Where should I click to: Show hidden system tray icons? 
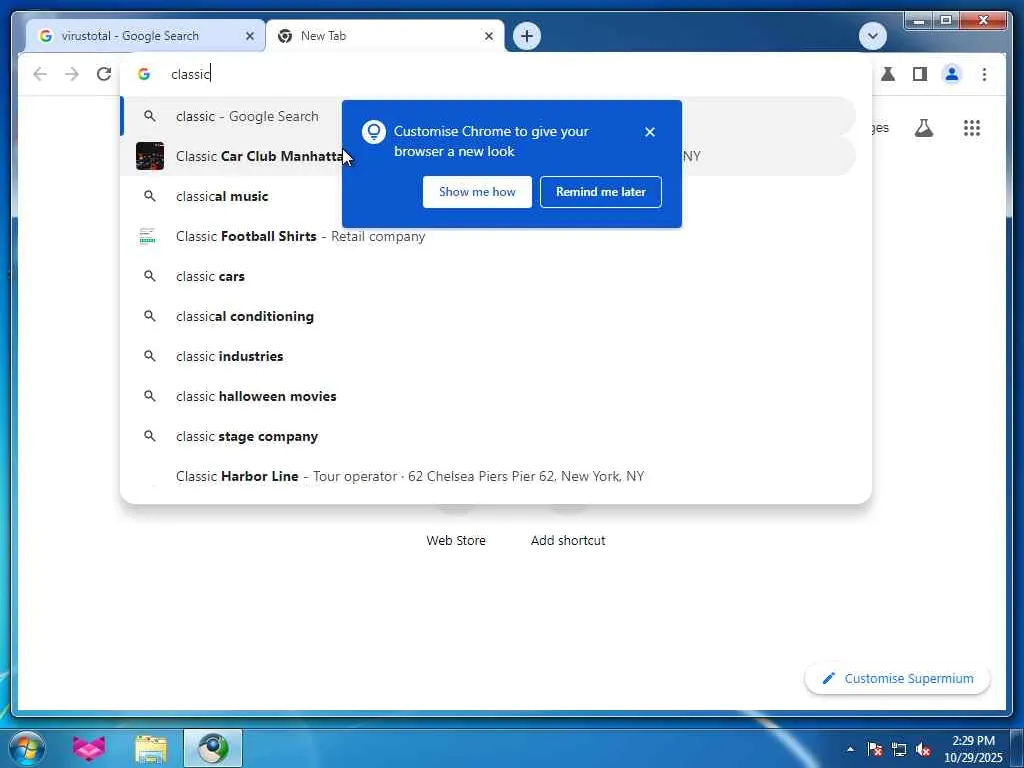850,749
